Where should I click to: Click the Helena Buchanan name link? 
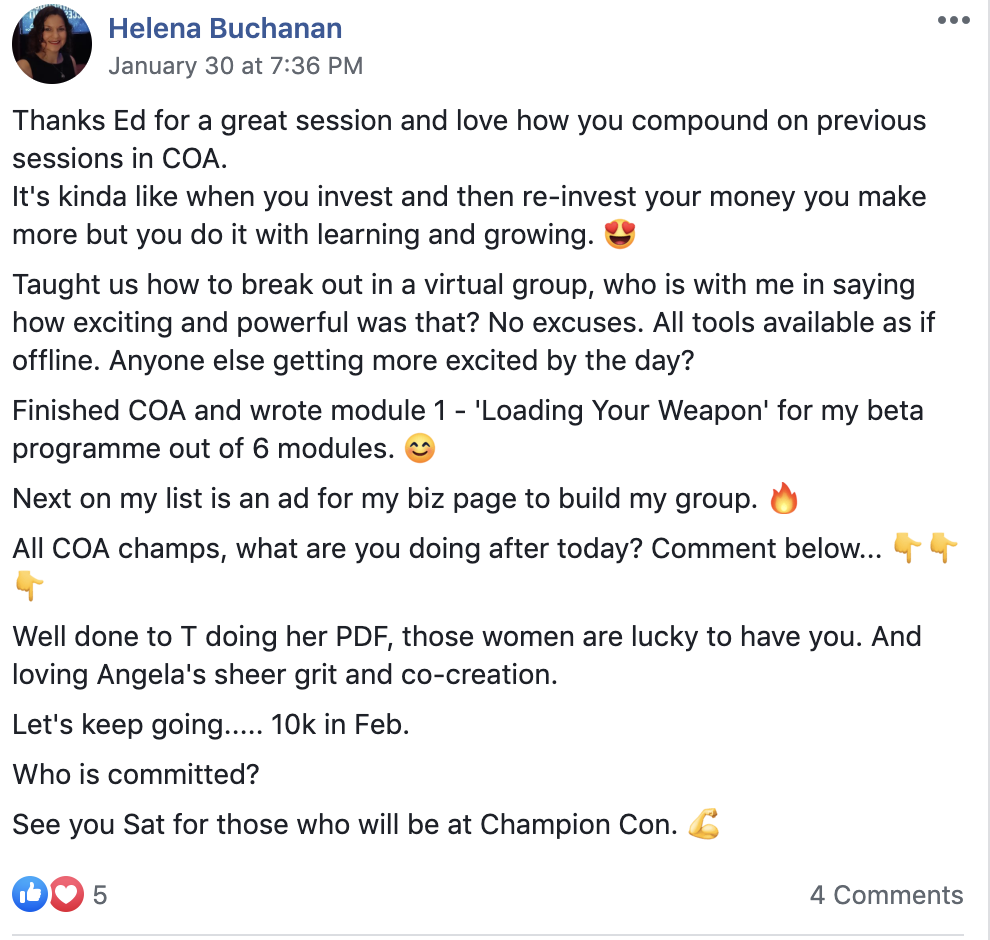coord(225,28)
